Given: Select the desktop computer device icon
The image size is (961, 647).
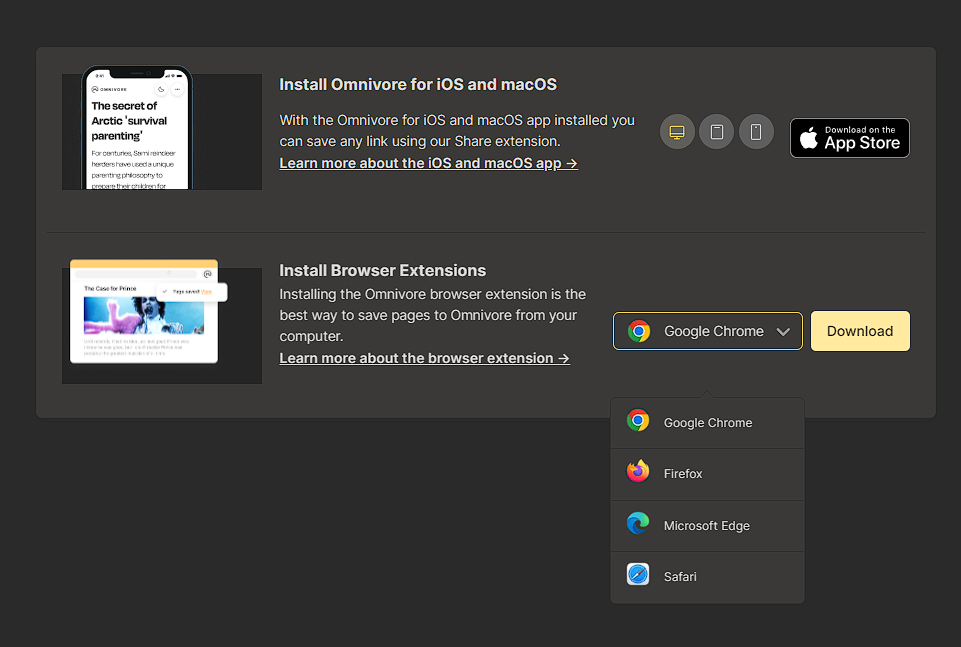Looking at the screenshot, I should 677,132.
